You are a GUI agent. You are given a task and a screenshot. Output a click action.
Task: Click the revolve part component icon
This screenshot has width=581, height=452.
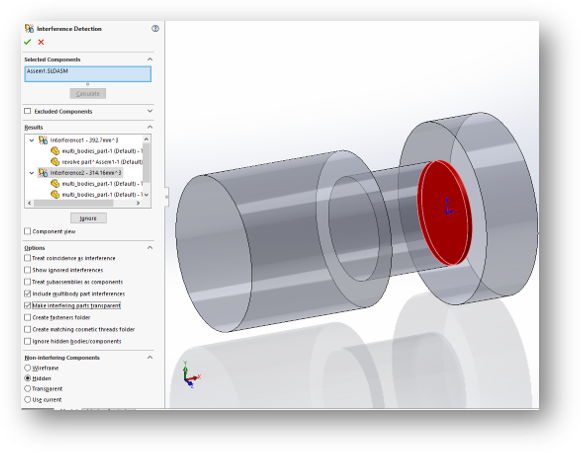point(55,162)
